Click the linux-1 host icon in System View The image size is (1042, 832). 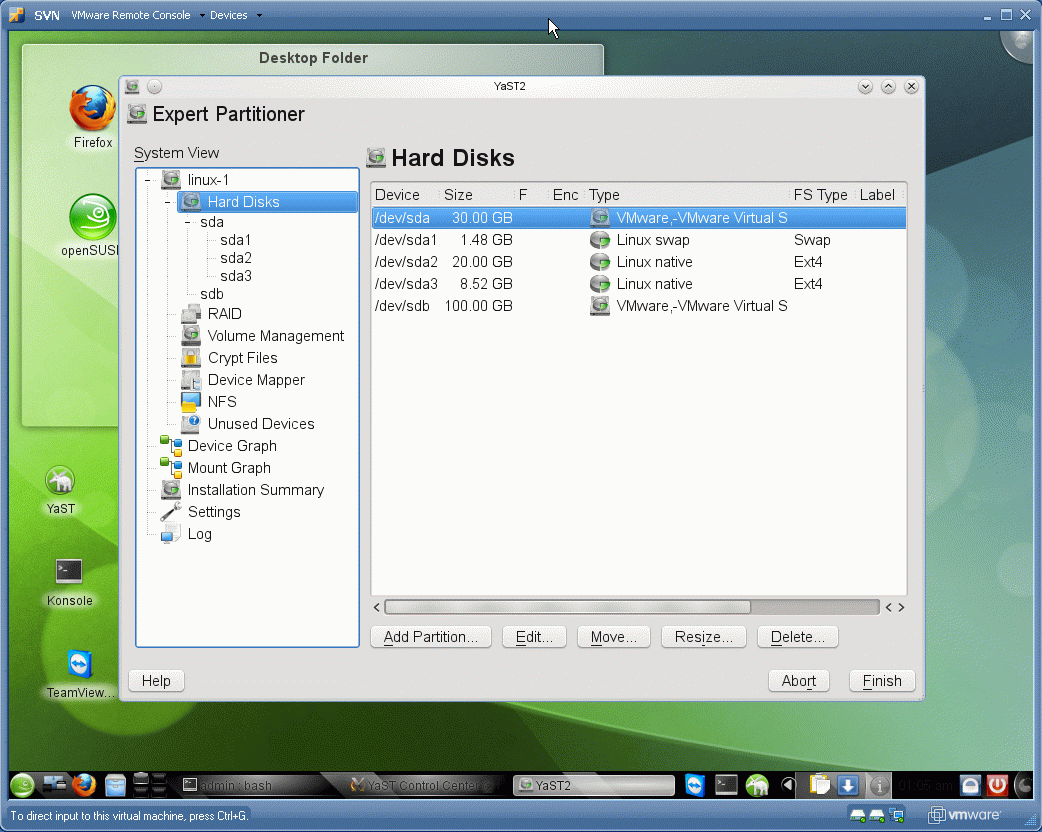click(x=171, y=179)
